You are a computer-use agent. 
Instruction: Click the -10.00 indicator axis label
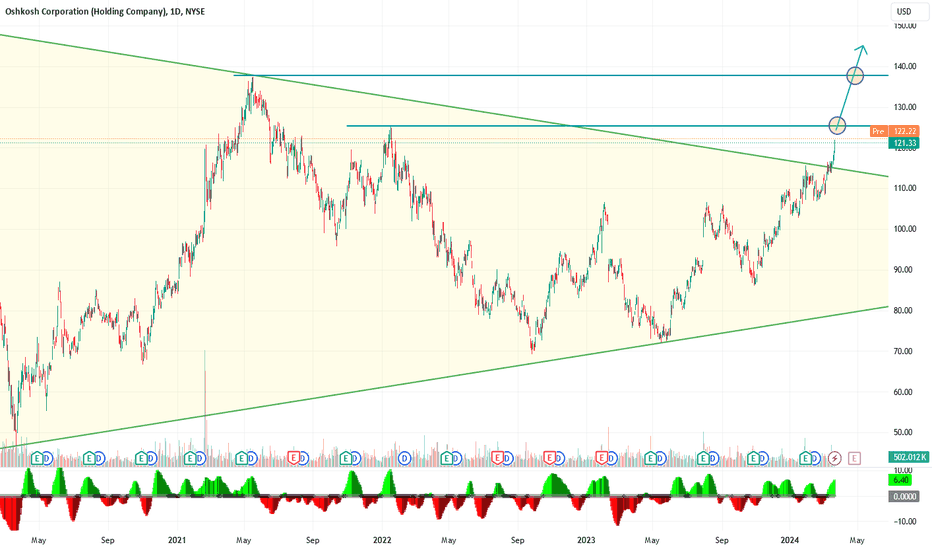903,521
